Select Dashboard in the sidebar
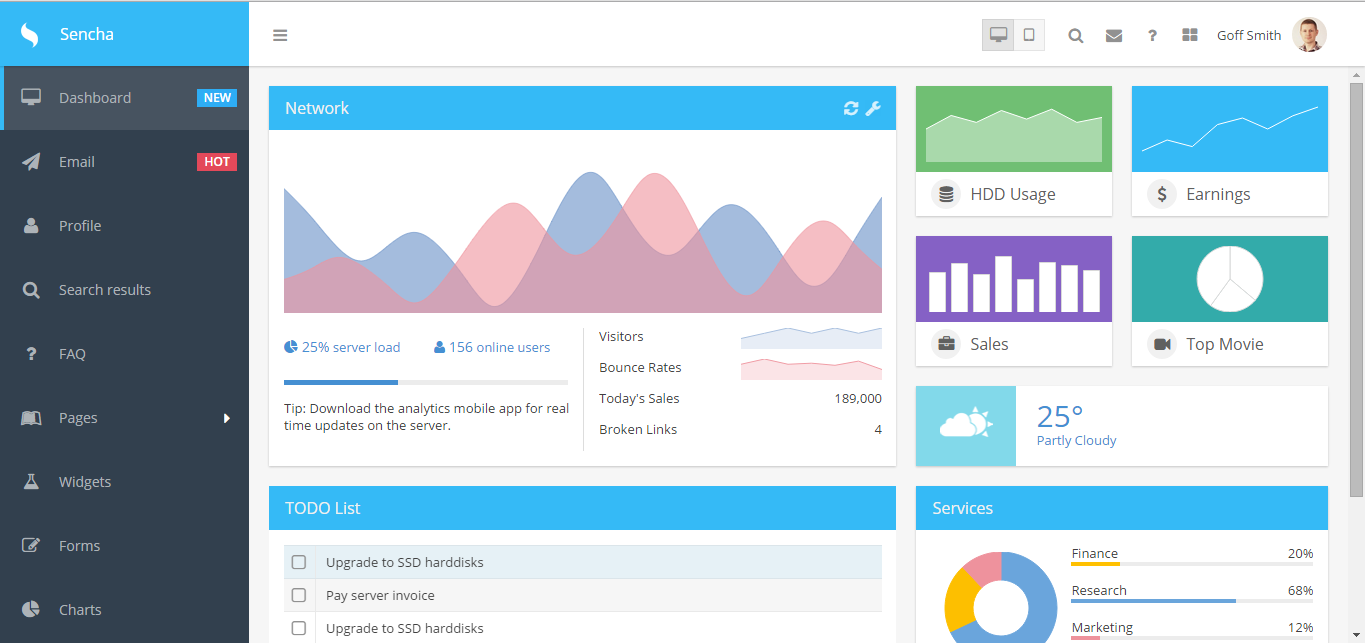Image resolution: width=1365 pixels, height=643 pixels. [125, 98]
